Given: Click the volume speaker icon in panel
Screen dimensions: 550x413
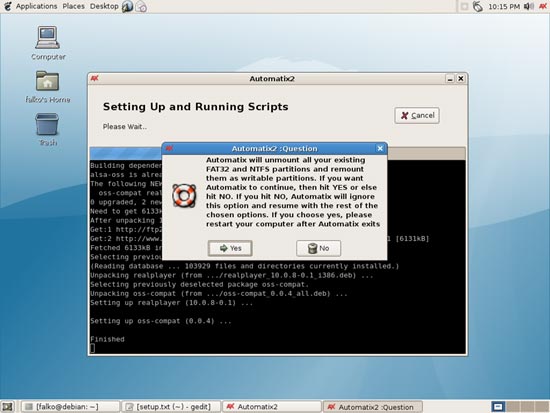Looking at the screenshot, I should 529,6.
